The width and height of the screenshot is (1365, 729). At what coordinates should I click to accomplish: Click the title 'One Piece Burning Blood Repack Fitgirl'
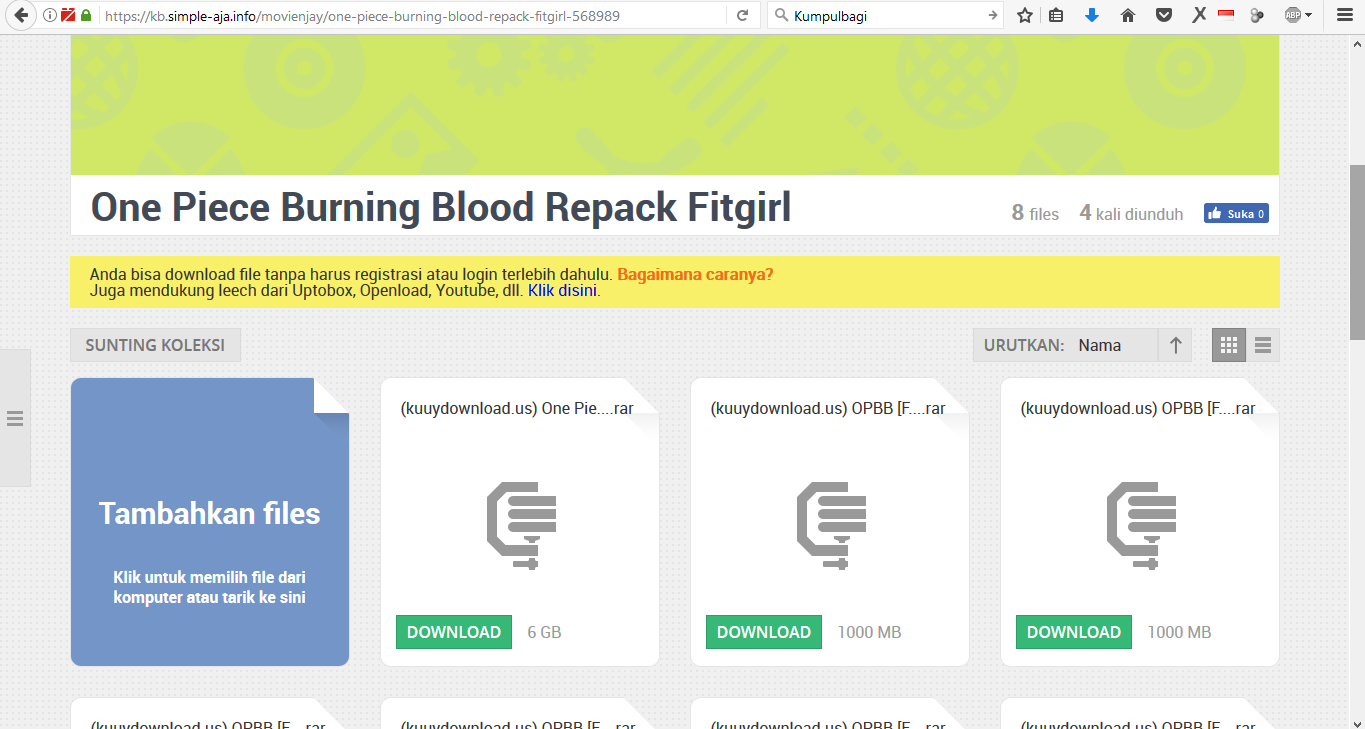(x=441, y=207)
